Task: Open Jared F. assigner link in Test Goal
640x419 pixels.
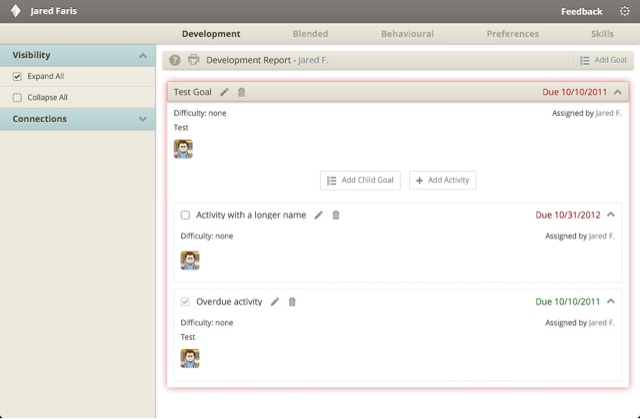Action: click(x=609, y=113)
